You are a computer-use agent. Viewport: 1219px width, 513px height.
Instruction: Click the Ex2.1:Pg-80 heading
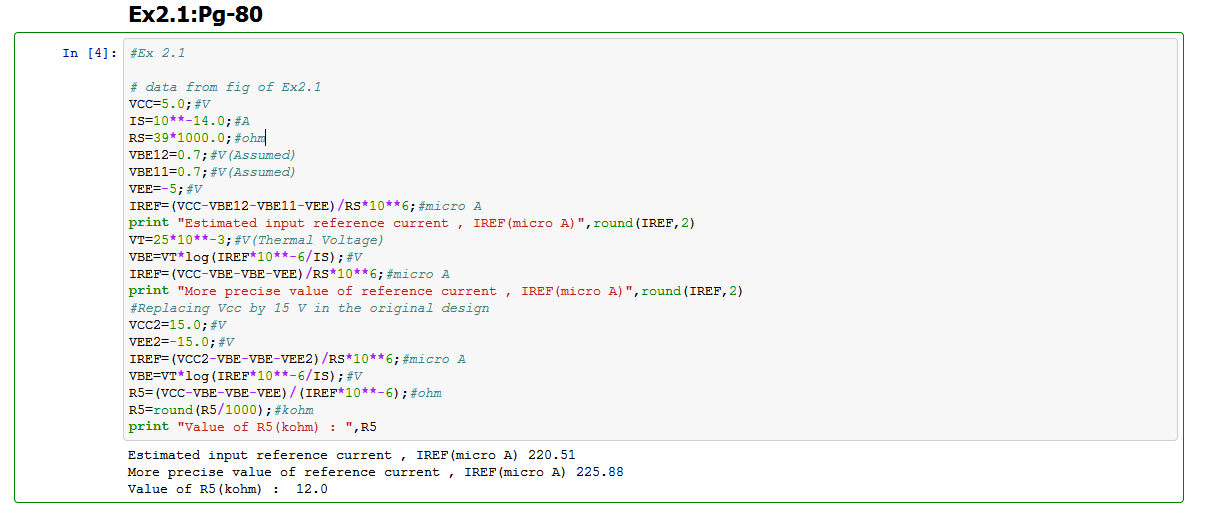[196, 15]
